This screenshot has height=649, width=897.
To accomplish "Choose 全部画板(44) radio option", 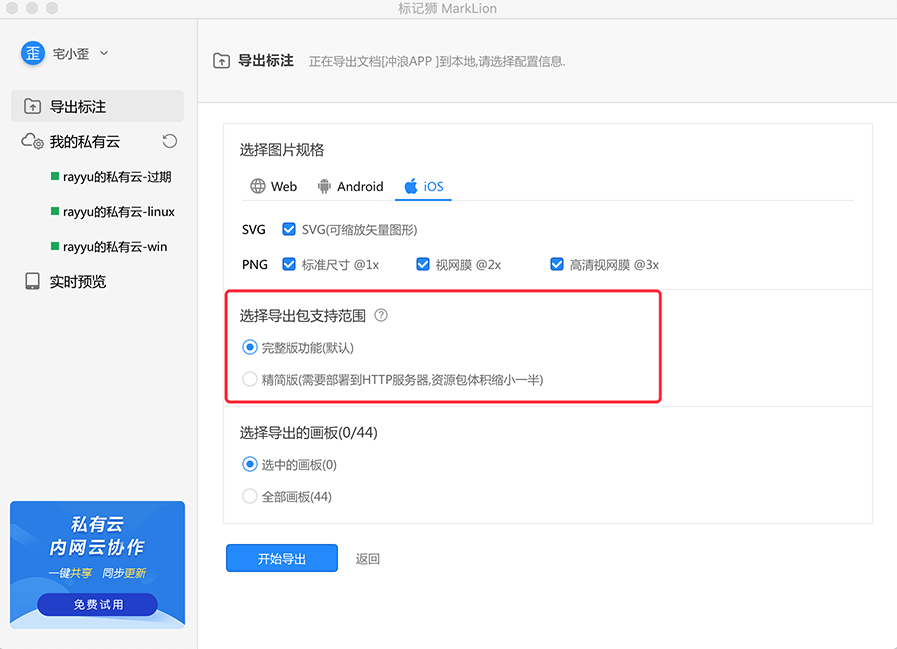I will pyautogui.click(x=250, y=496).
